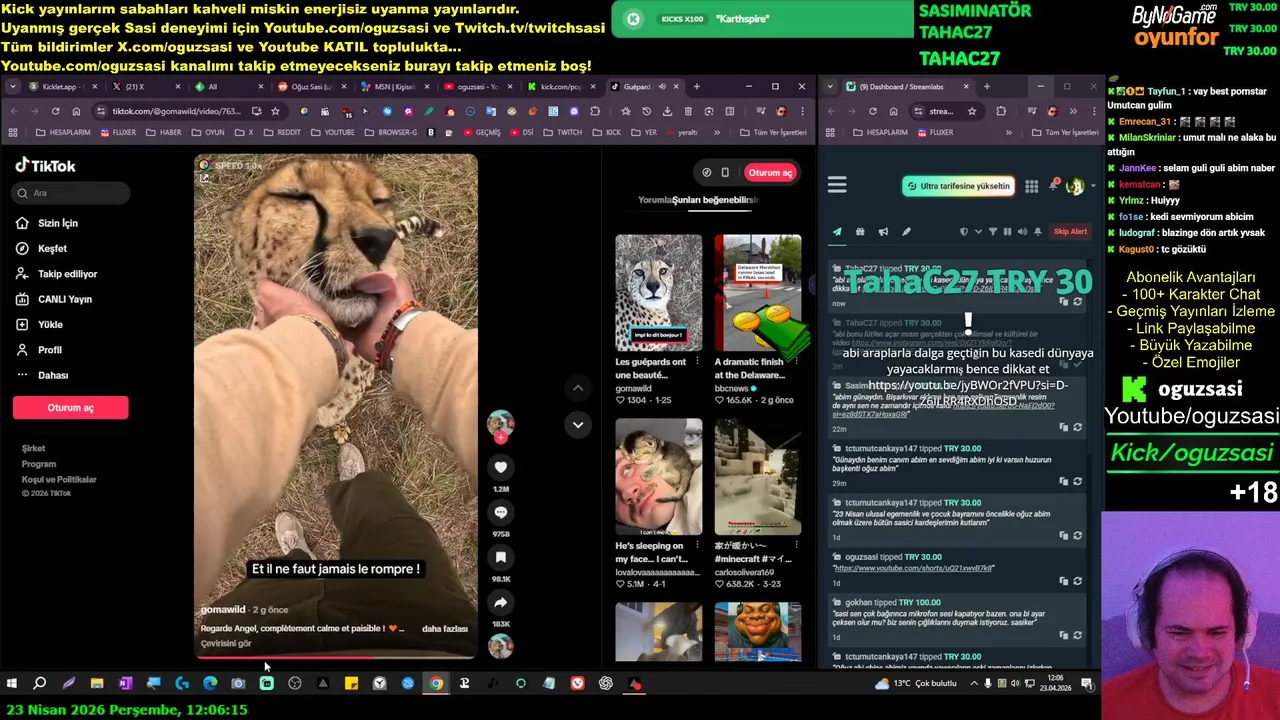The width and height of the screenshot is (1280, 720).
Task: Expand caption with daha fazlası
Action: tap(445, 629)
